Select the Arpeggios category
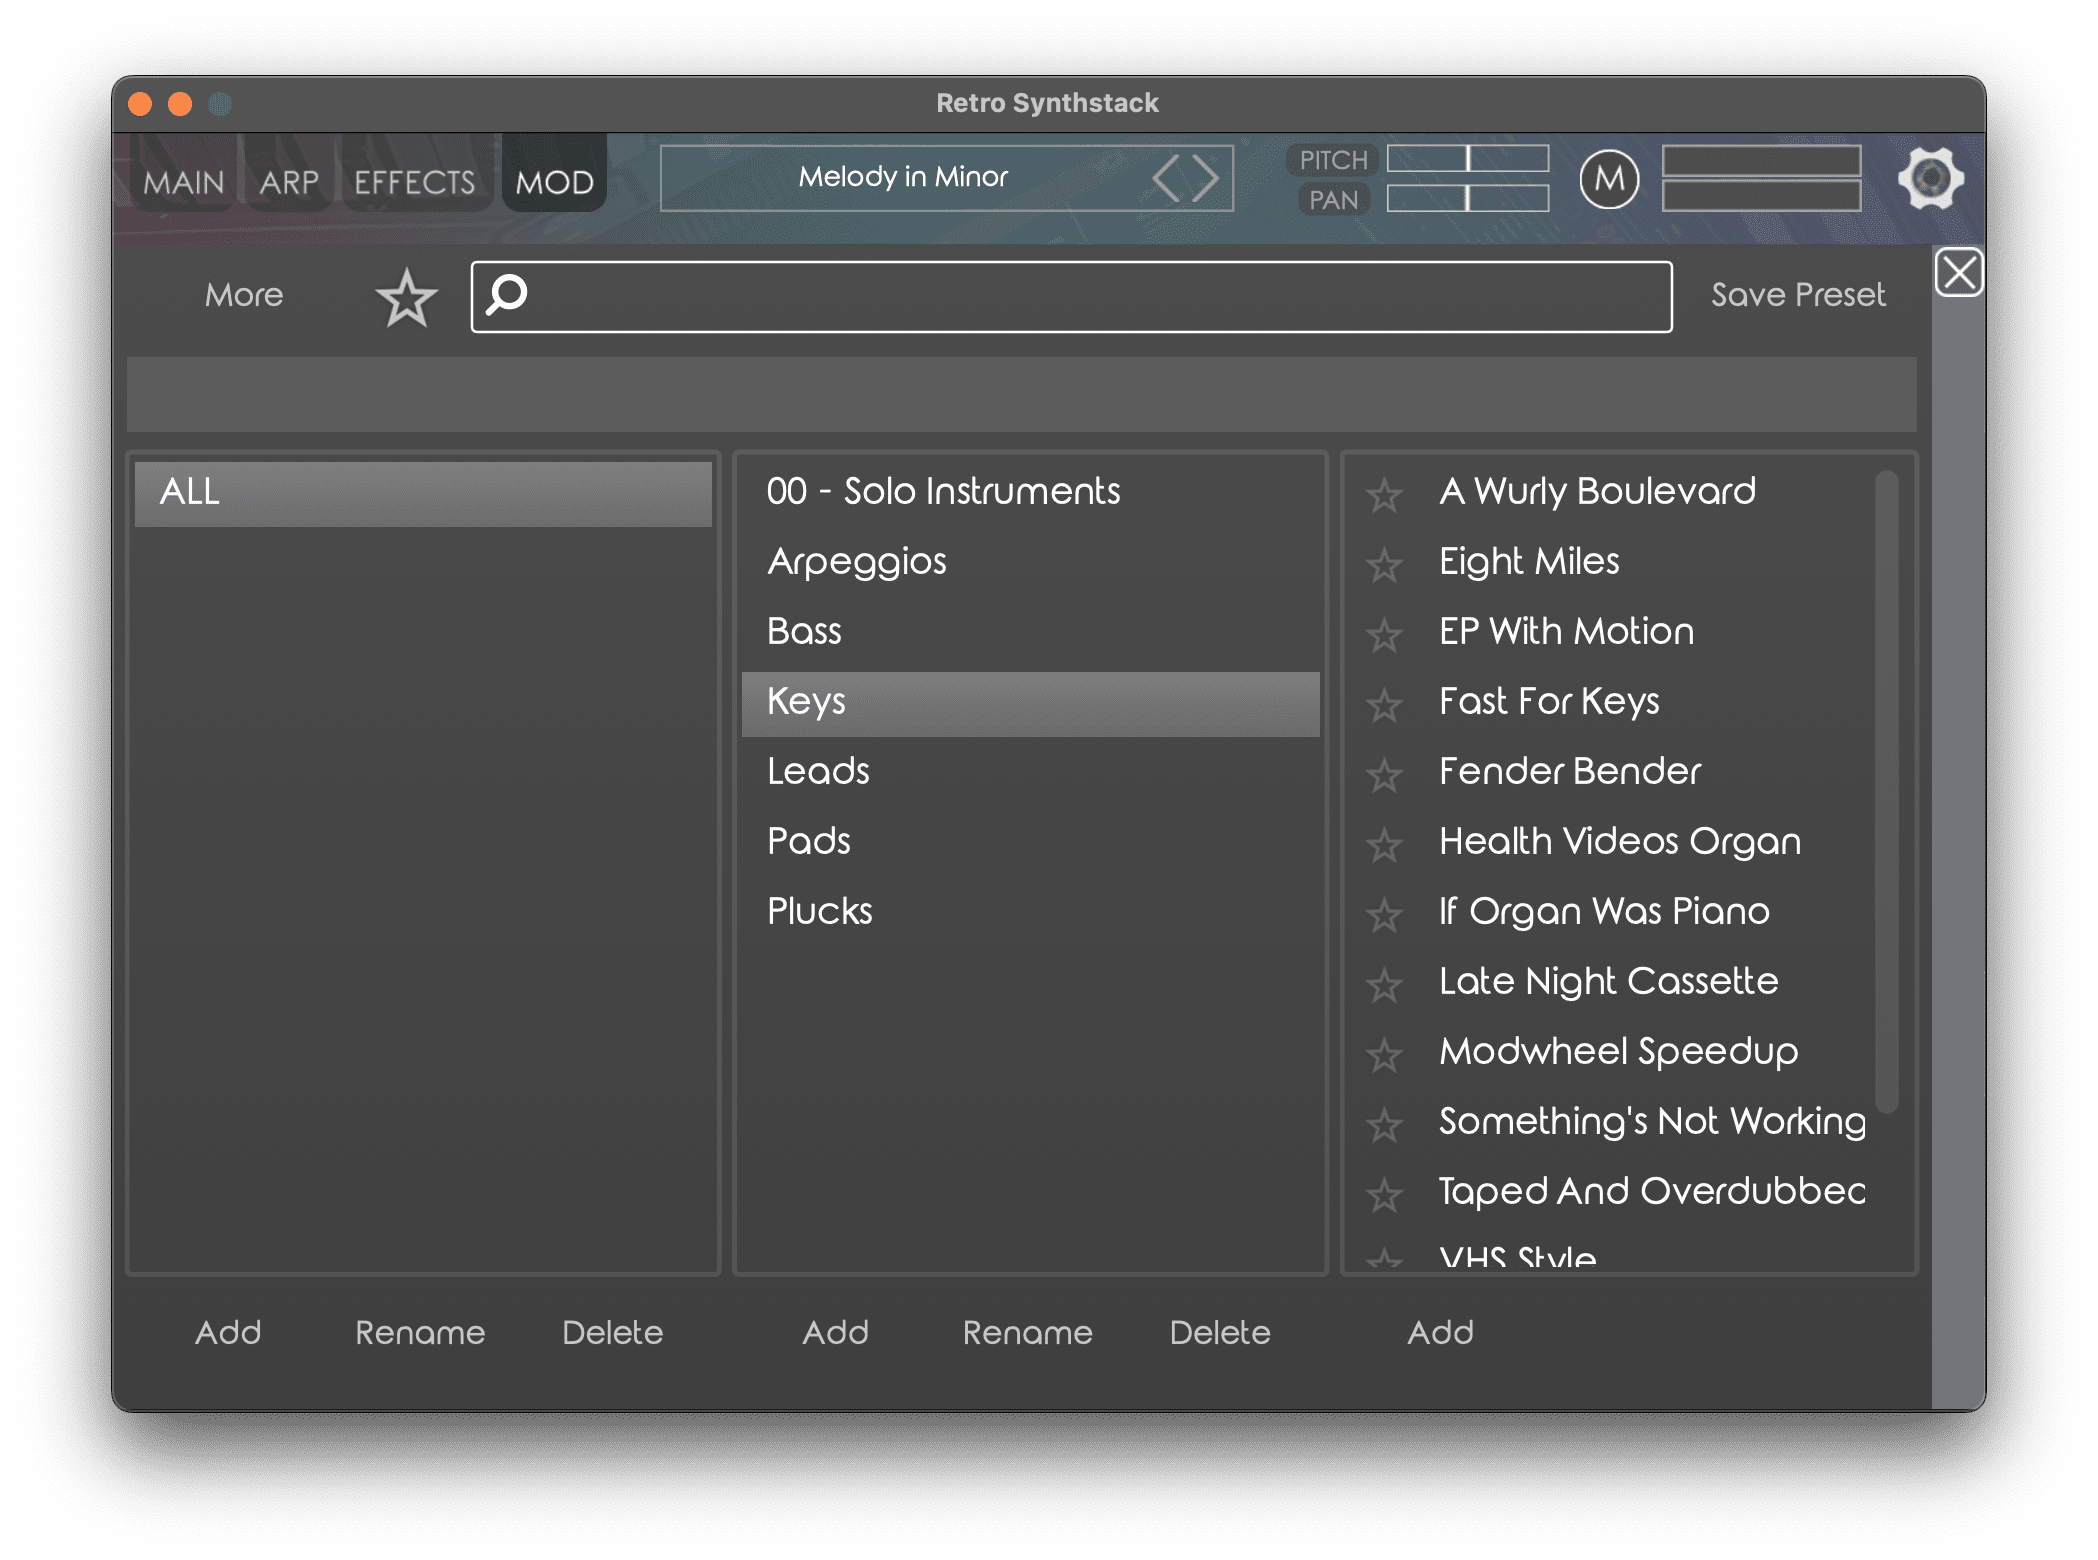 [857, 561]
